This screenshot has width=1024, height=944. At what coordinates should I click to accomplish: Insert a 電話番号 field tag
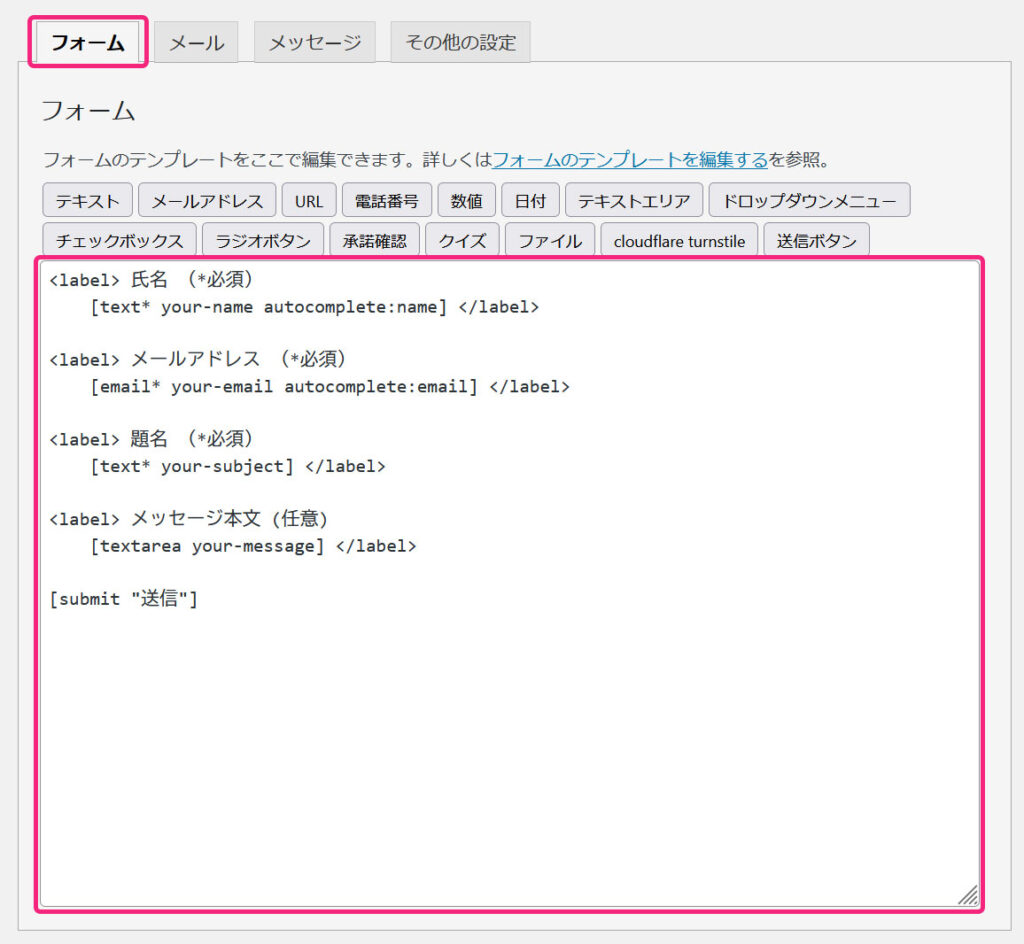point(387,201)
